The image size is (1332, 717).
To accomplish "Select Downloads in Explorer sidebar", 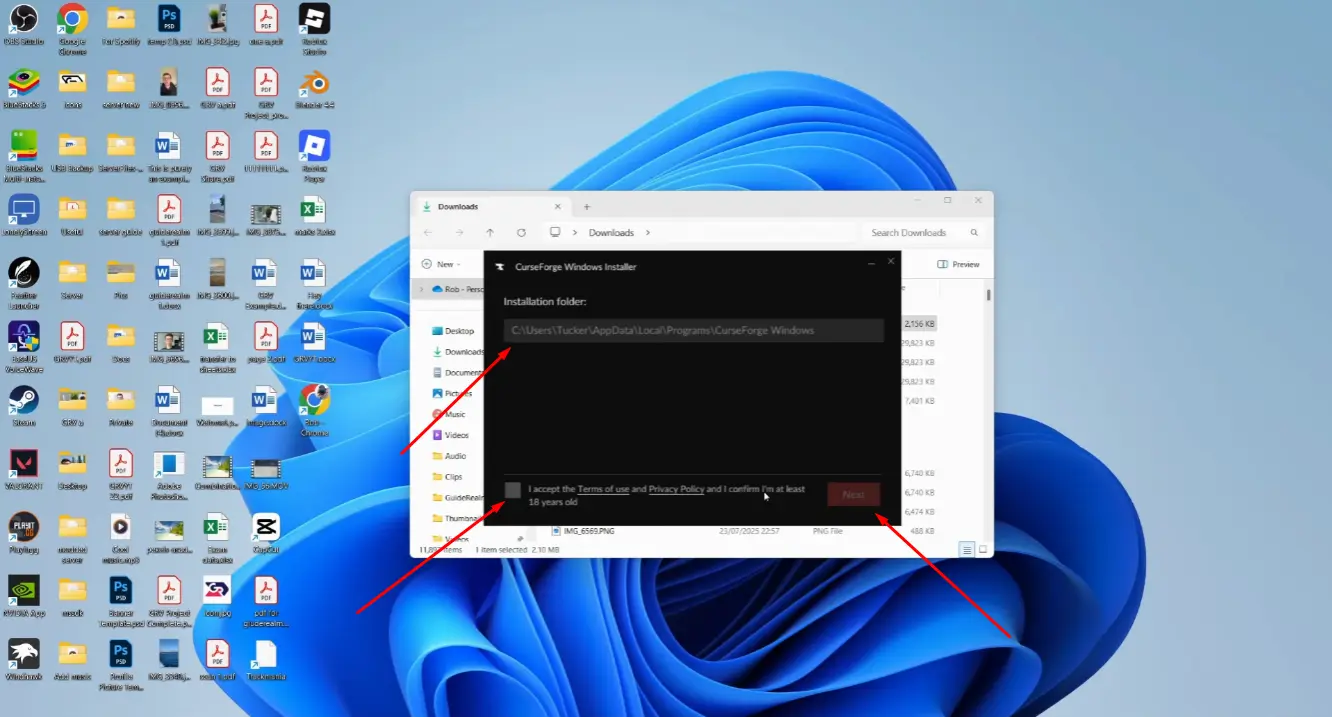I will 458,352.
